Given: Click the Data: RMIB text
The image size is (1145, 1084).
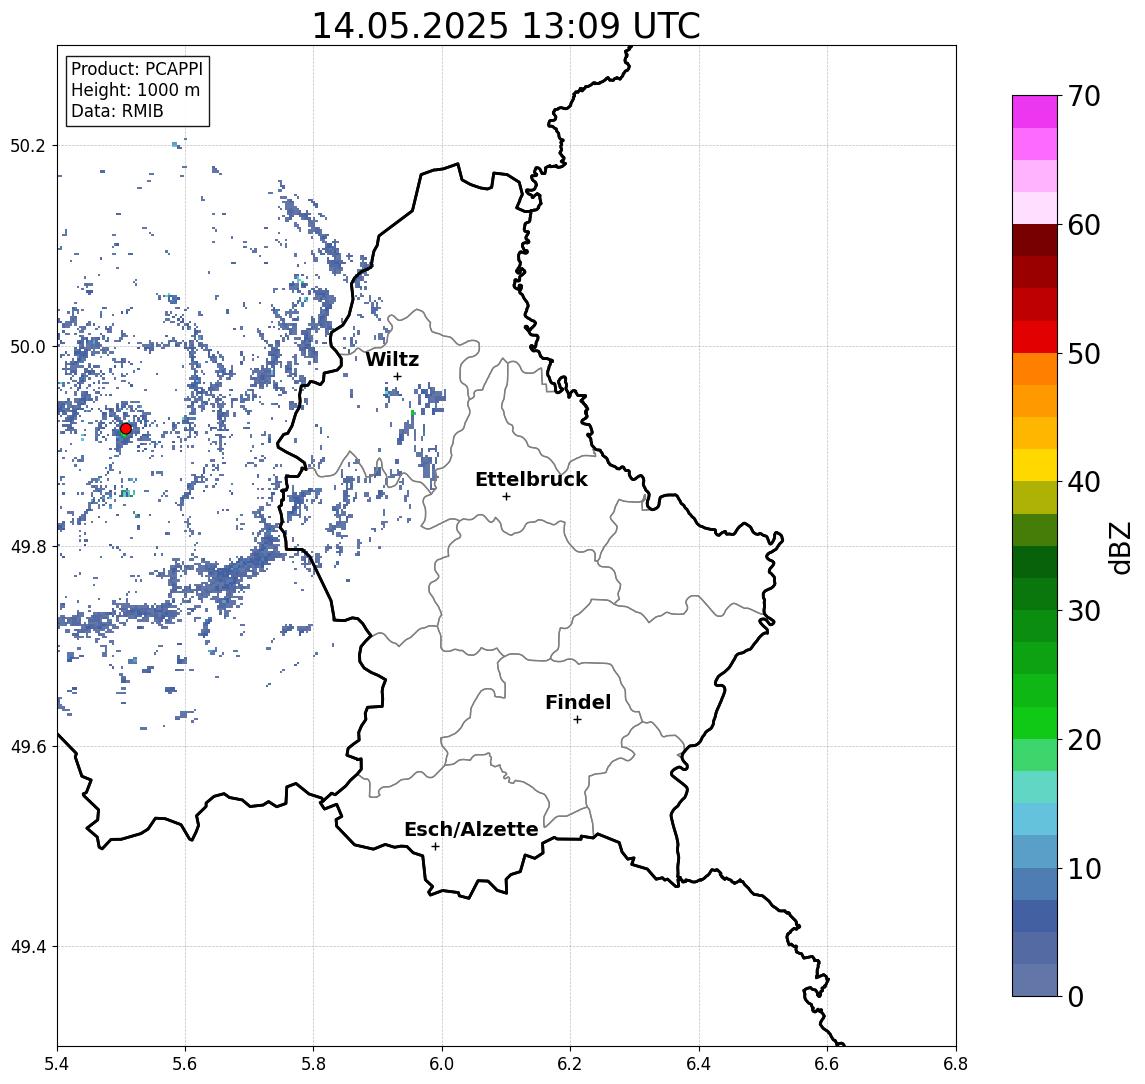Looking at the screenshot, I should 117,111.
